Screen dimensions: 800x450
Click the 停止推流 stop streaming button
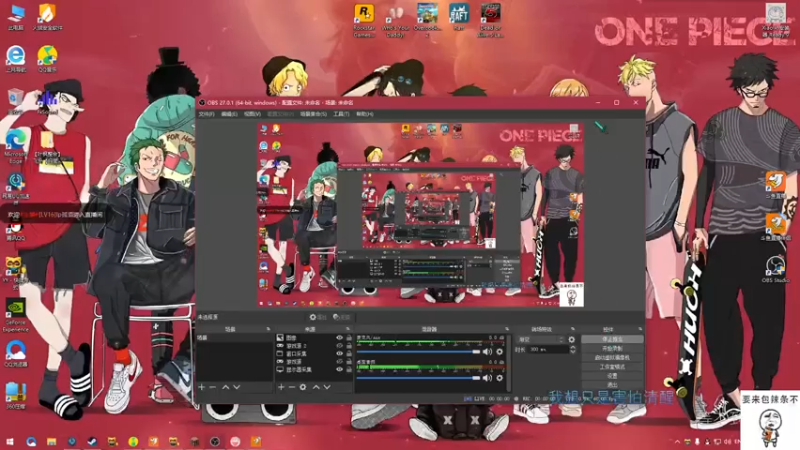(x=612, y=339)
